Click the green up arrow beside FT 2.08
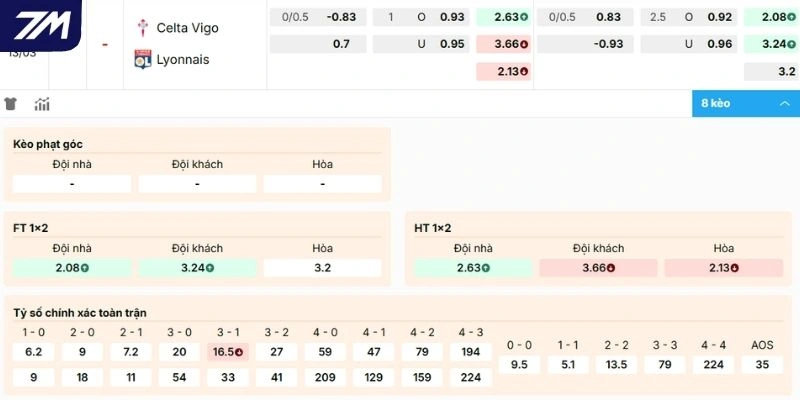Screen dimensions: 800x400 point(85,268)
